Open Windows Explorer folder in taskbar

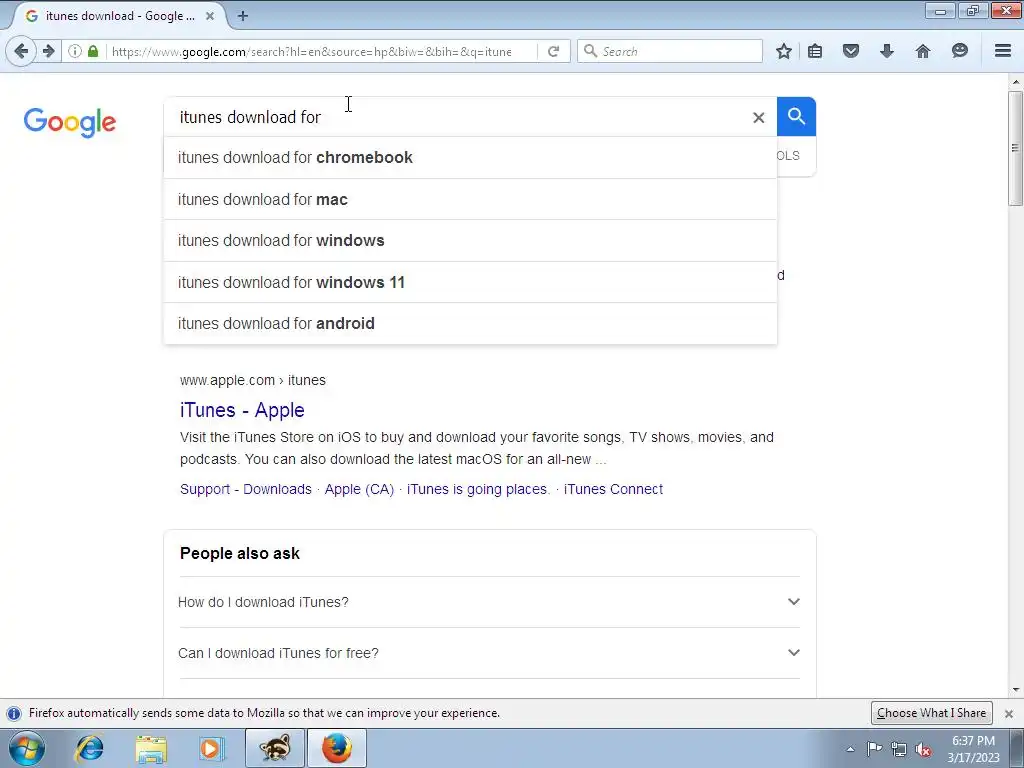(151, 748)
